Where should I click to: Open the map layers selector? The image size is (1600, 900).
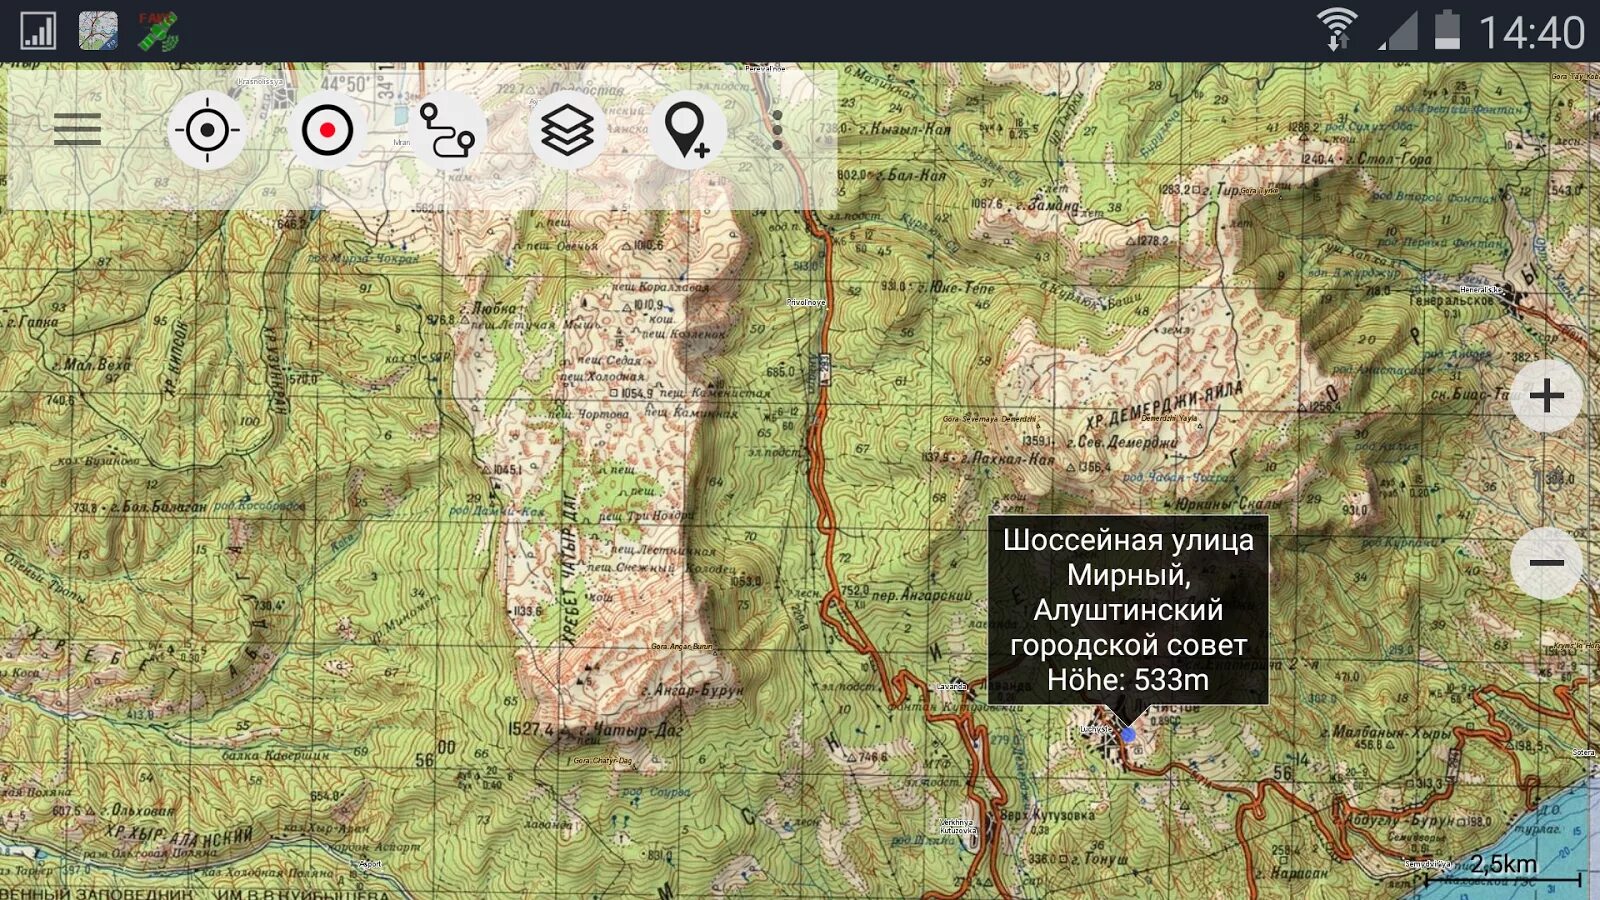(567, 133)
